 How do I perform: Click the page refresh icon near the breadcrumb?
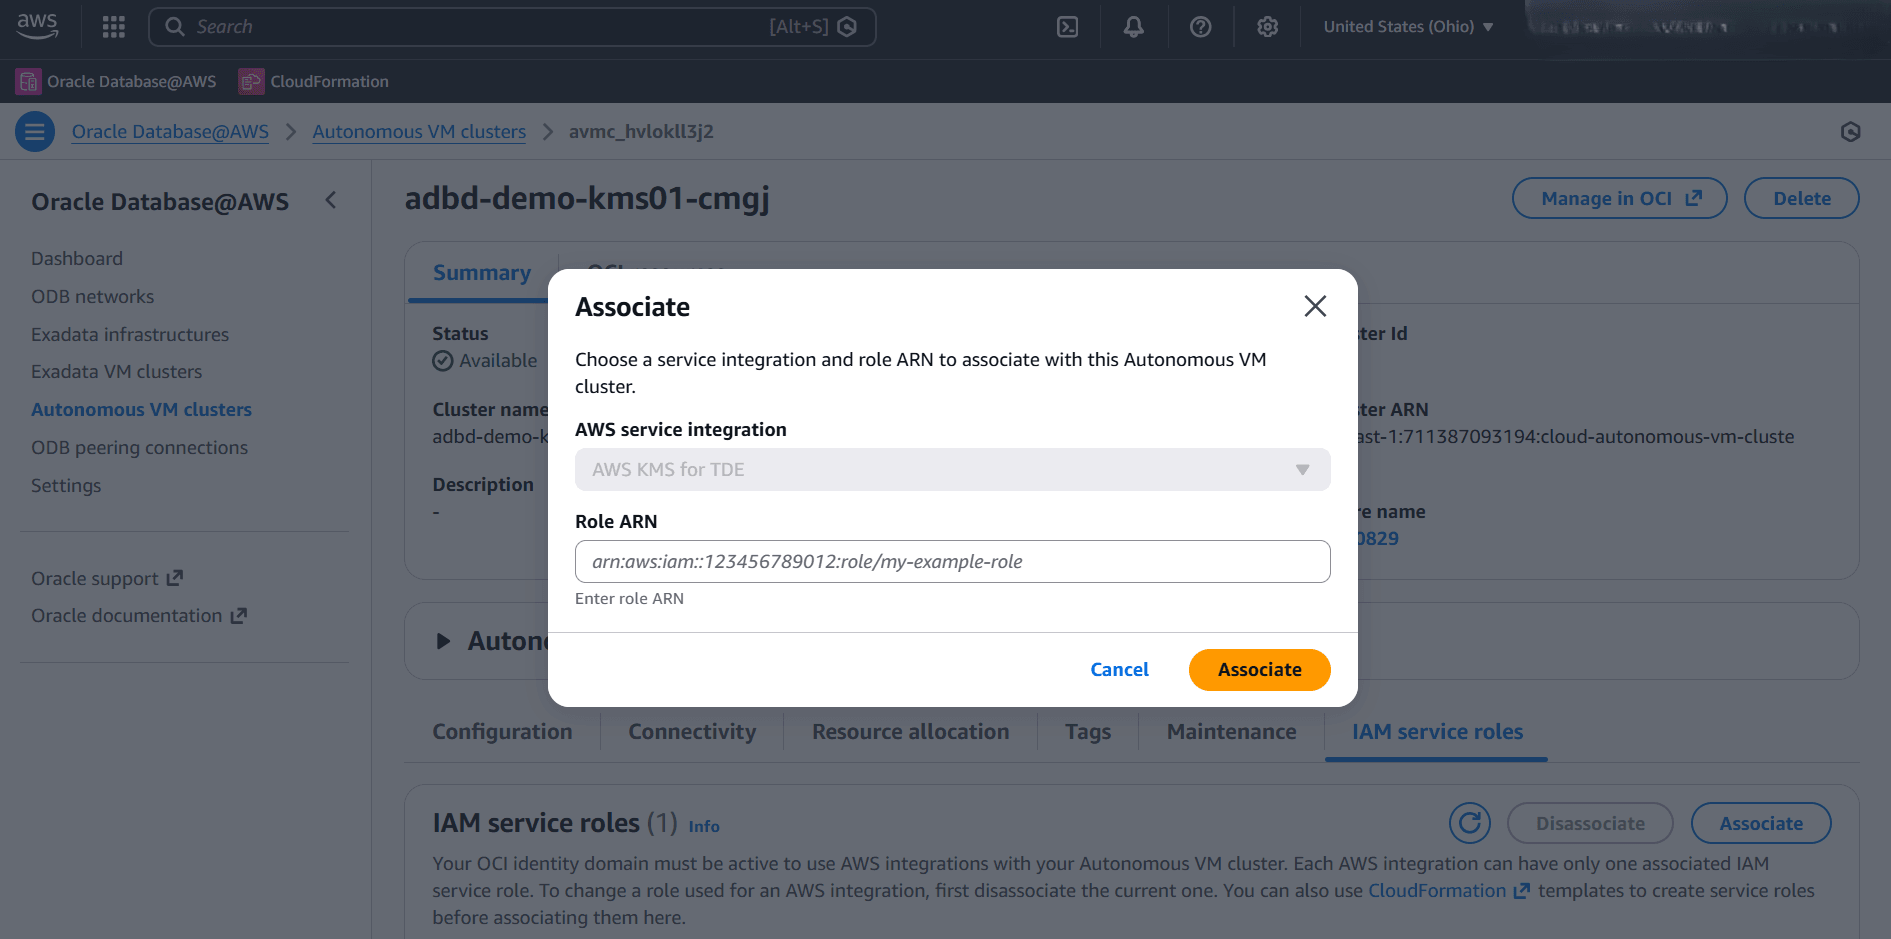pos(1850,131)
